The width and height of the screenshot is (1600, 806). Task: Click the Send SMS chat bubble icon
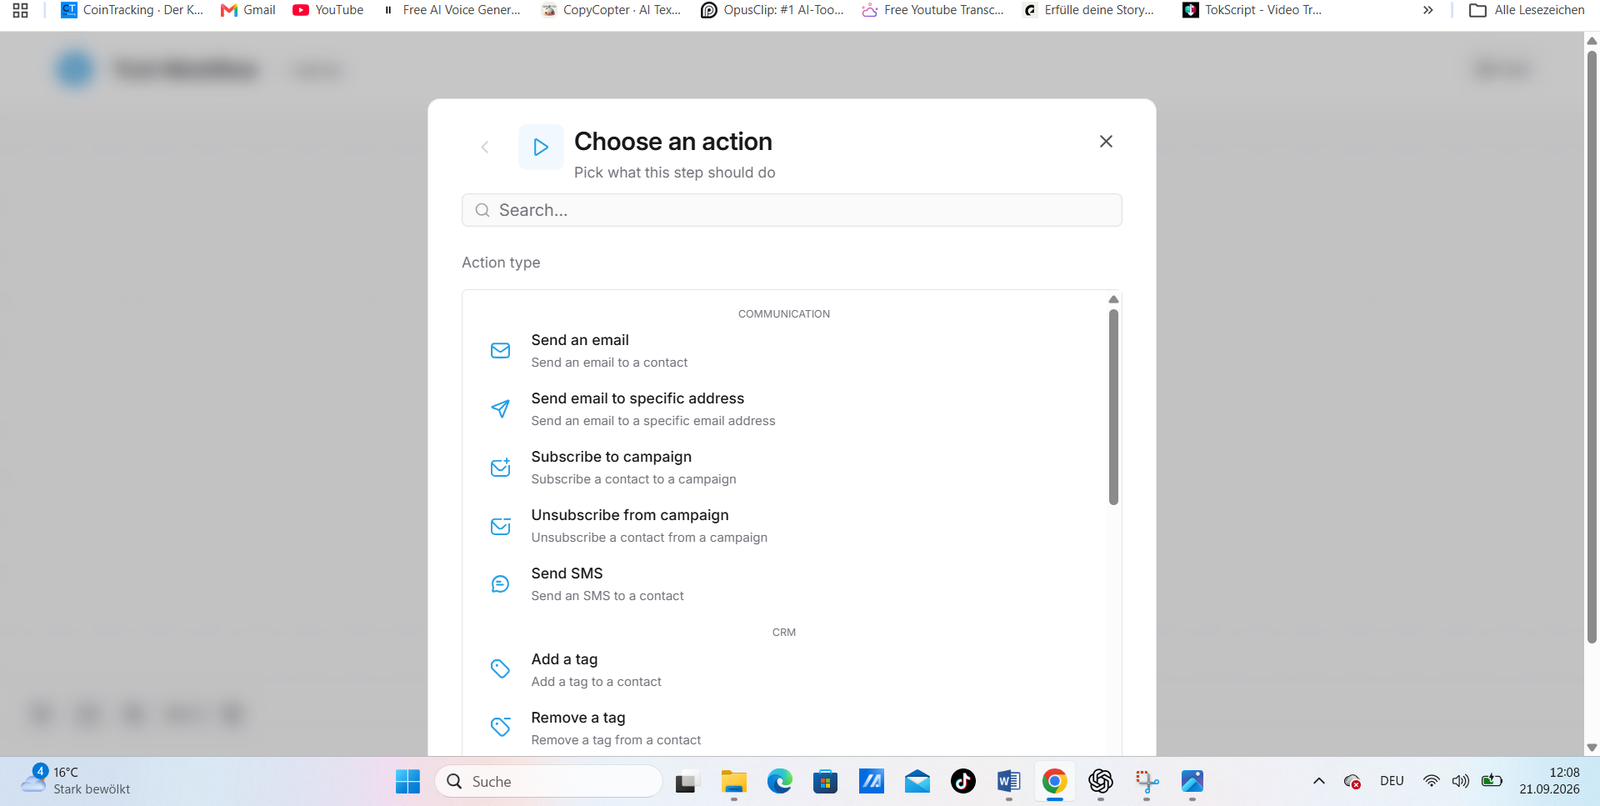(500, 584)
